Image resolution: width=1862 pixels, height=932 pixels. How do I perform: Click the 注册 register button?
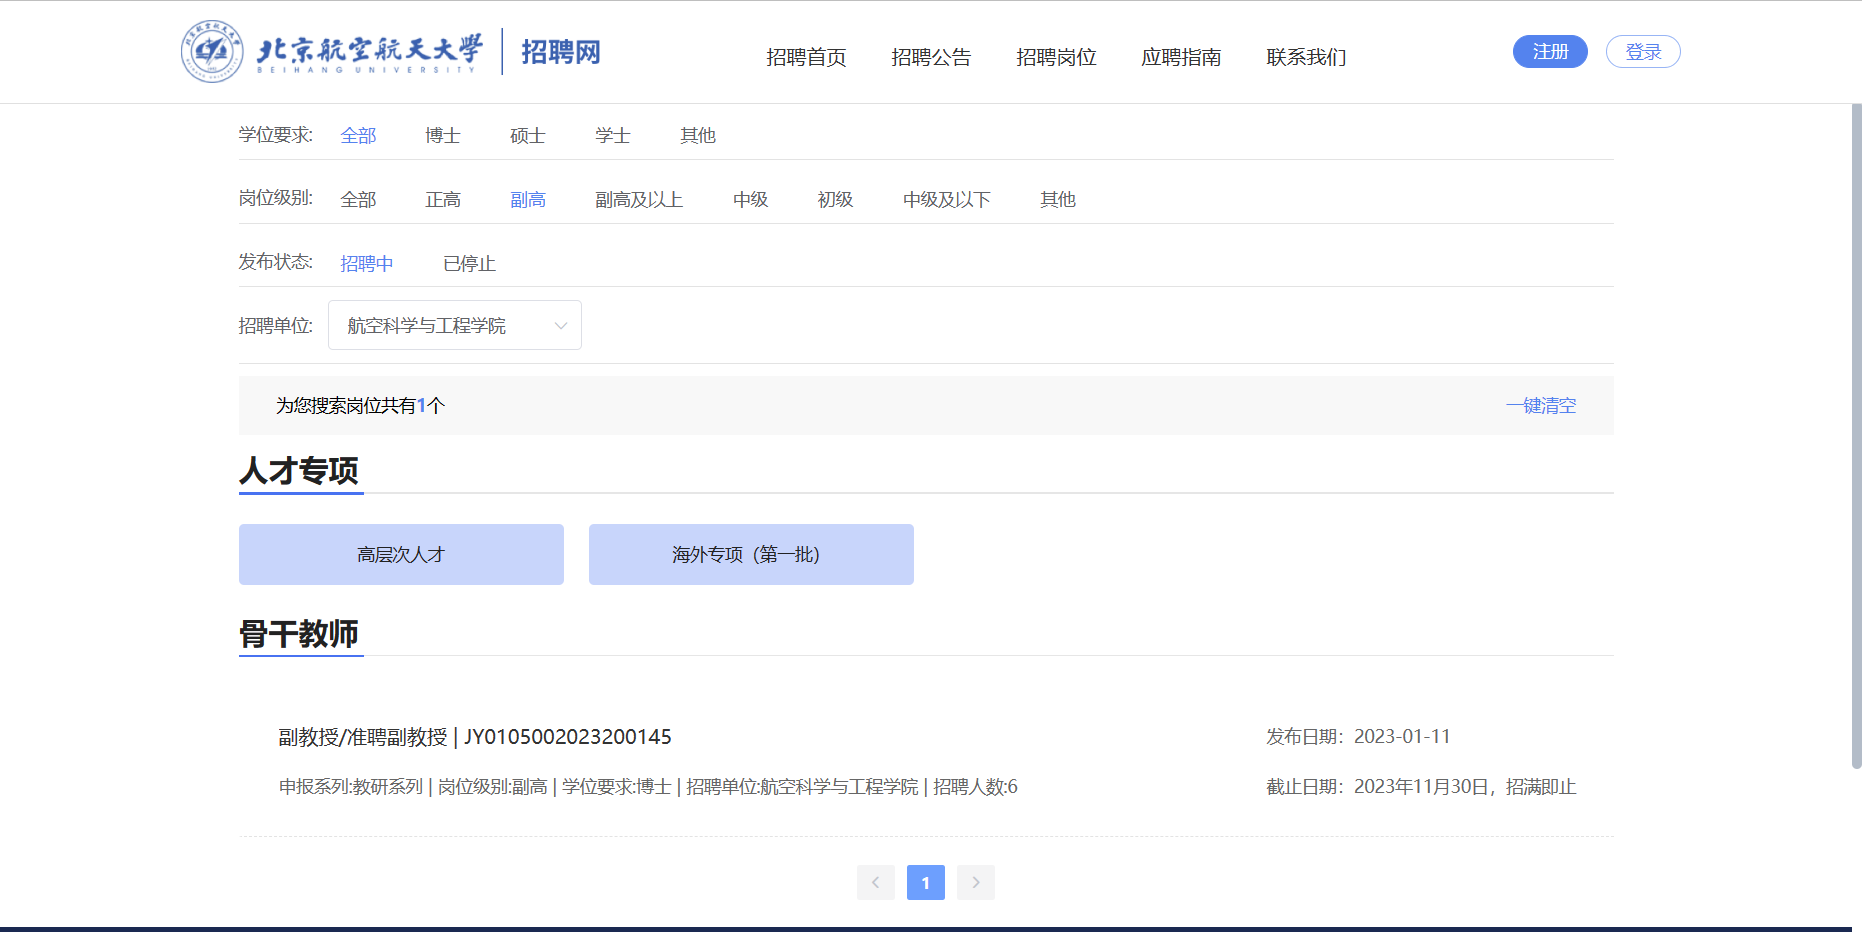pos(1549,52)
